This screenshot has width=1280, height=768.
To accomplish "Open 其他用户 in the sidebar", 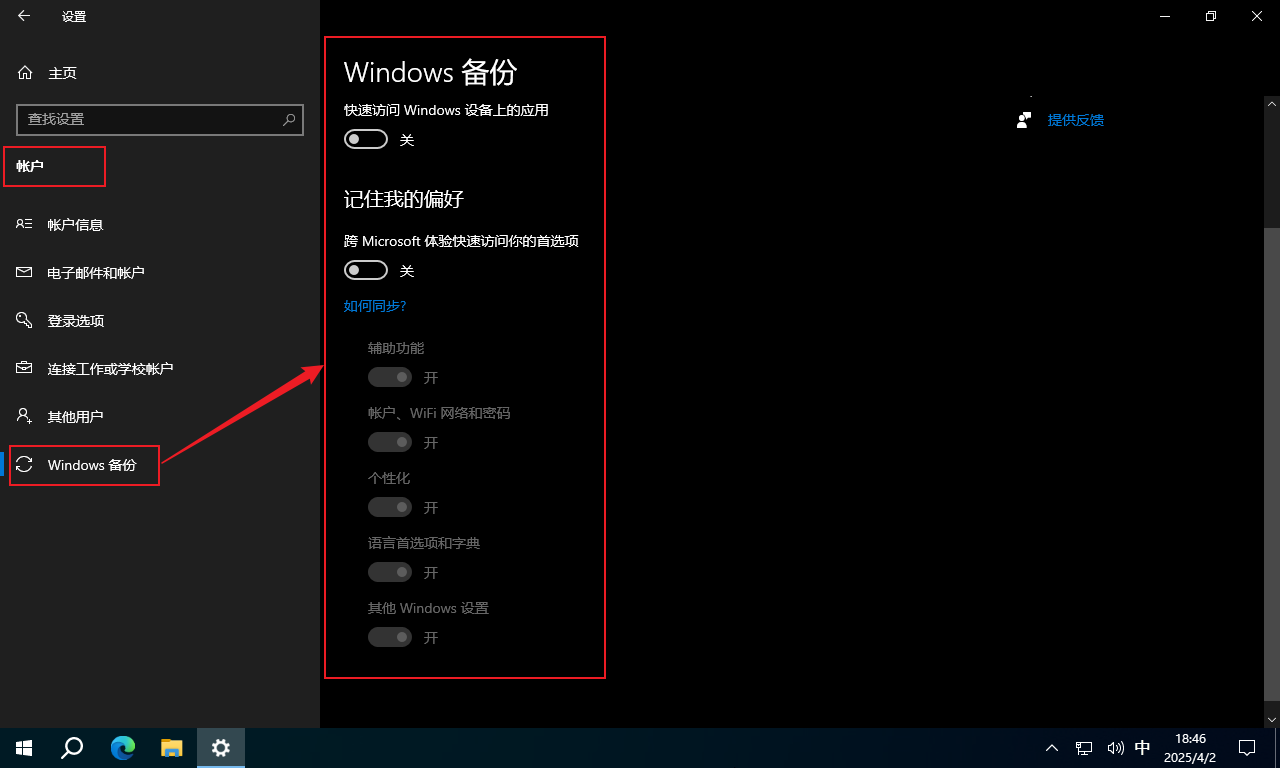I will click(160, 417).
